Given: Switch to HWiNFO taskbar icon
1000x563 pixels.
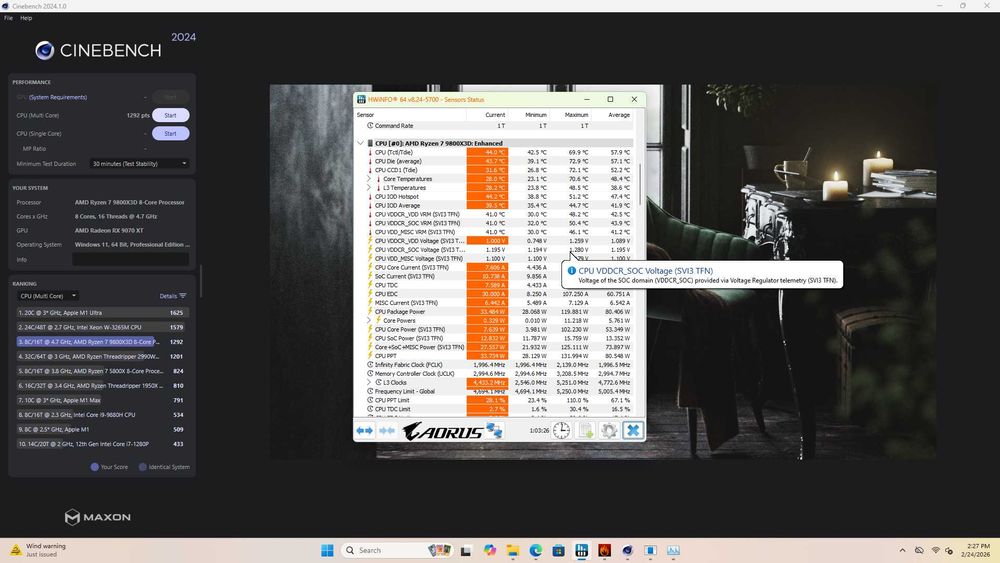Looking at the screenshot, I should tap(582, 550).
